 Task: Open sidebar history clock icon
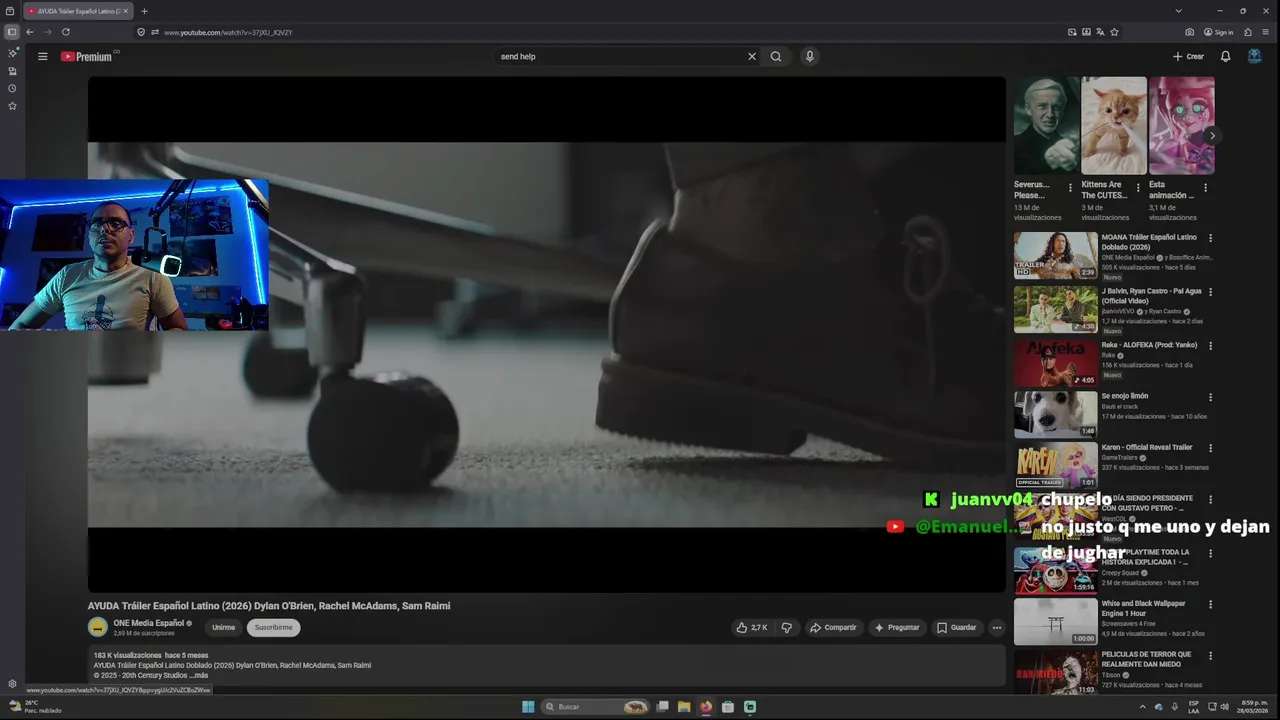12,88
